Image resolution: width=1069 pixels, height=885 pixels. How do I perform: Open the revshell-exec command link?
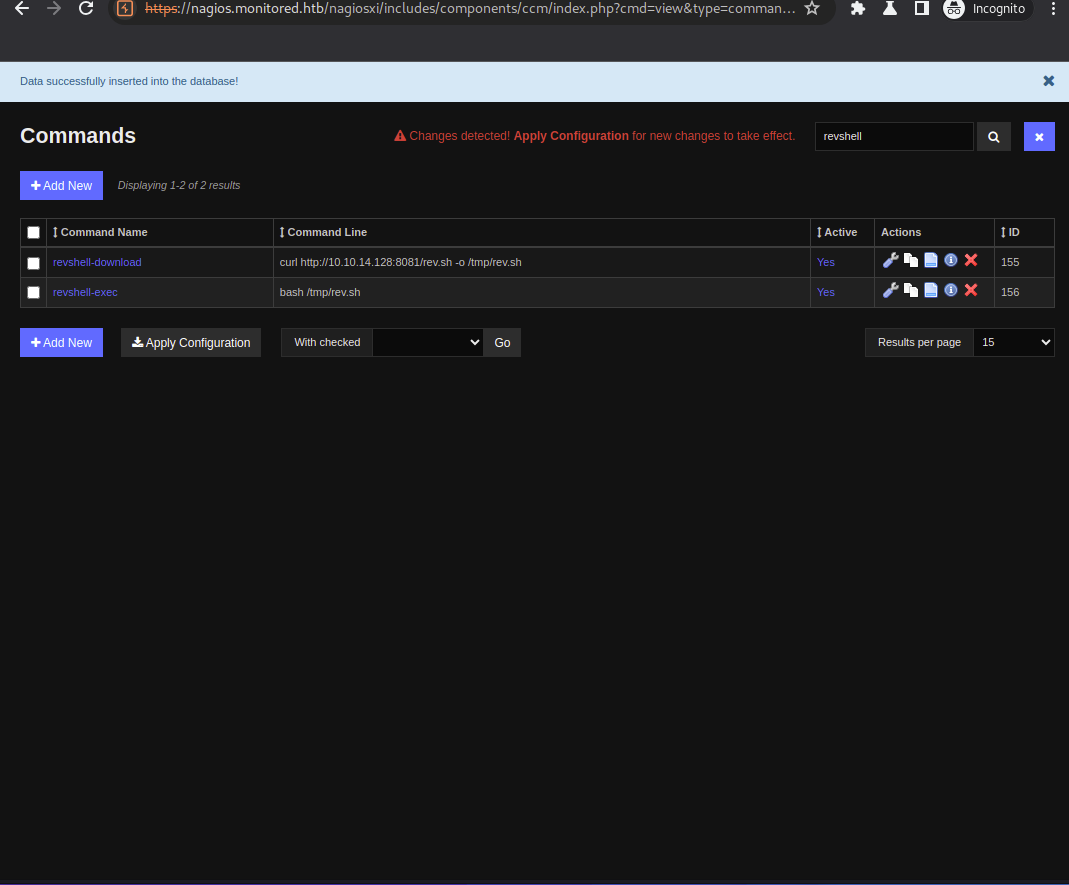85,292
